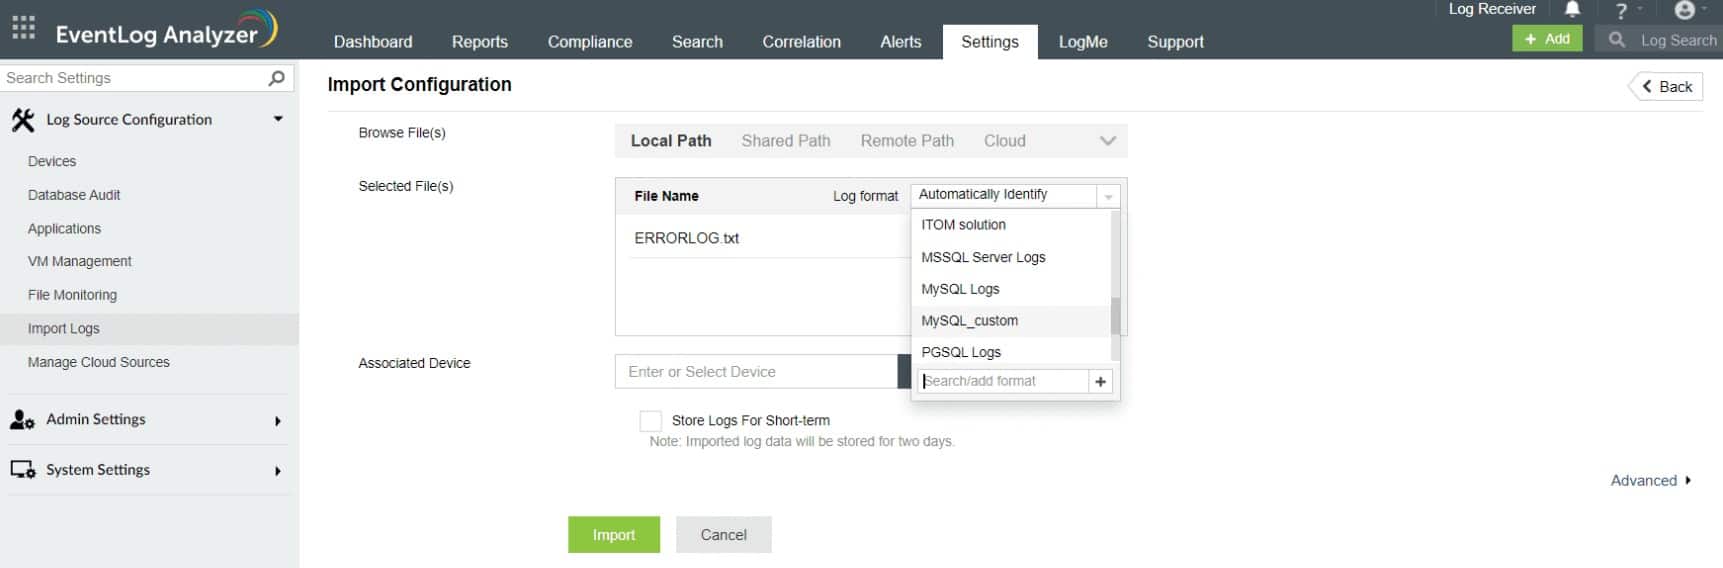Screen dimensions: 1723x568
Task: Switch to Remote Path
Action: (x=907, y=141)
